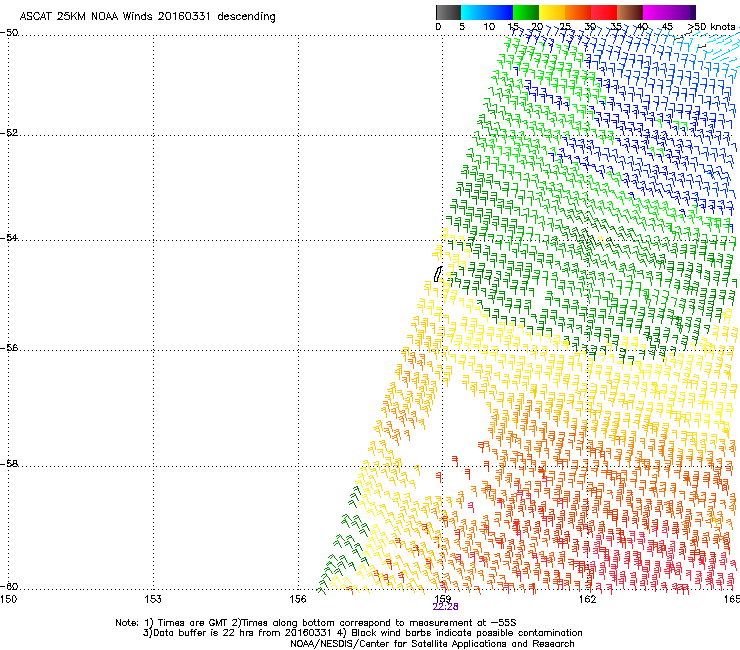Viewport: 740px width, 650px height.
Task: Click the legend tick label '25'
Action: [565, 27]
